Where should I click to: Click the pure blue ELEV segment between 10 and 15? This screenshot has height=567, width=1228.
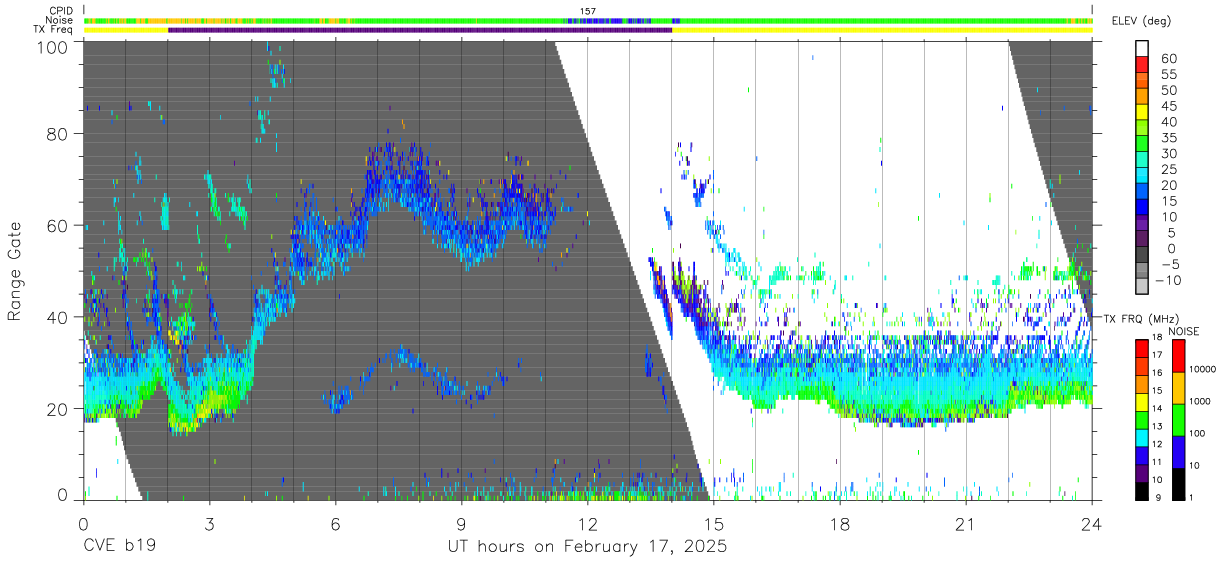(1142, 207)
